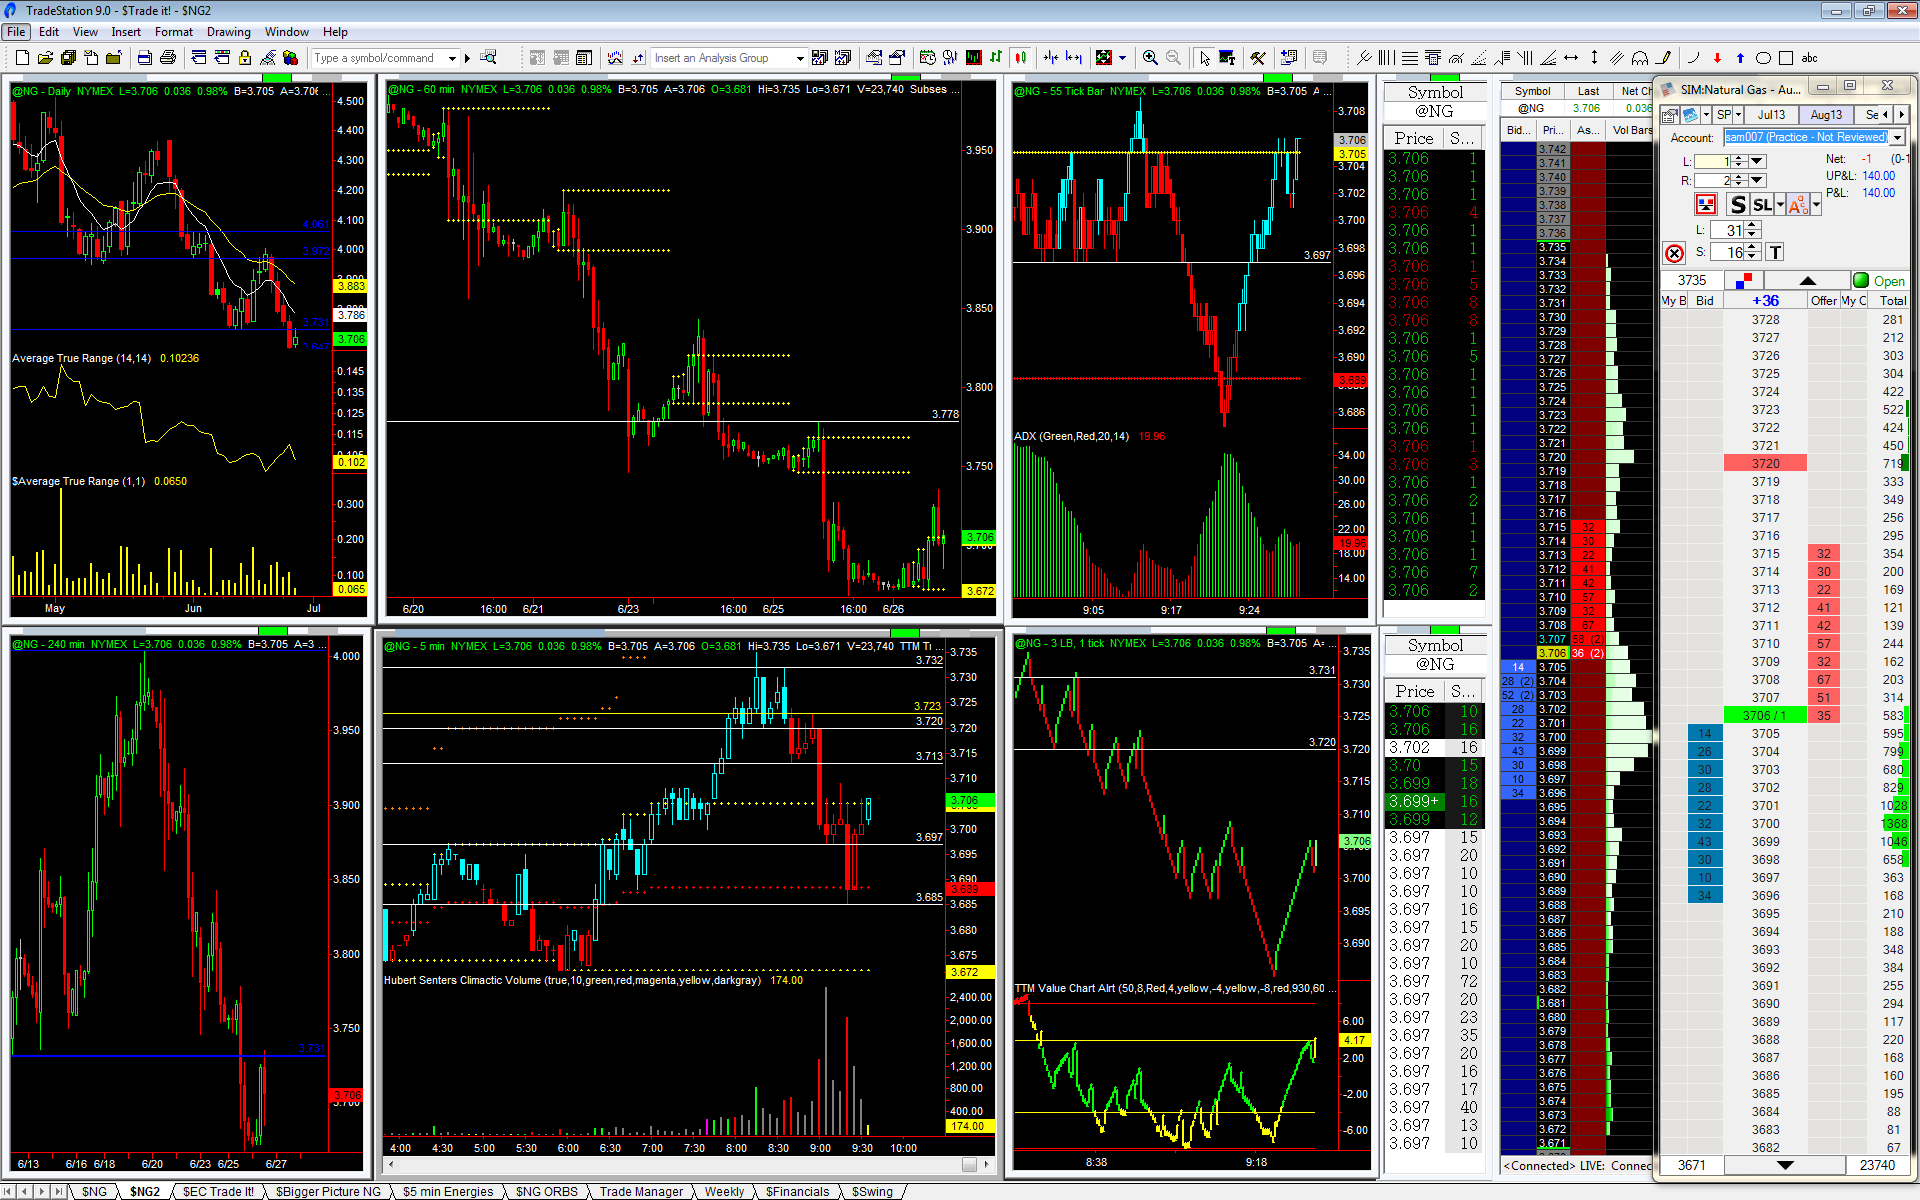Open the L quantity dropdown arrow
1920x1200 pixels.
pyautogui.click(x=1757, y=161)
